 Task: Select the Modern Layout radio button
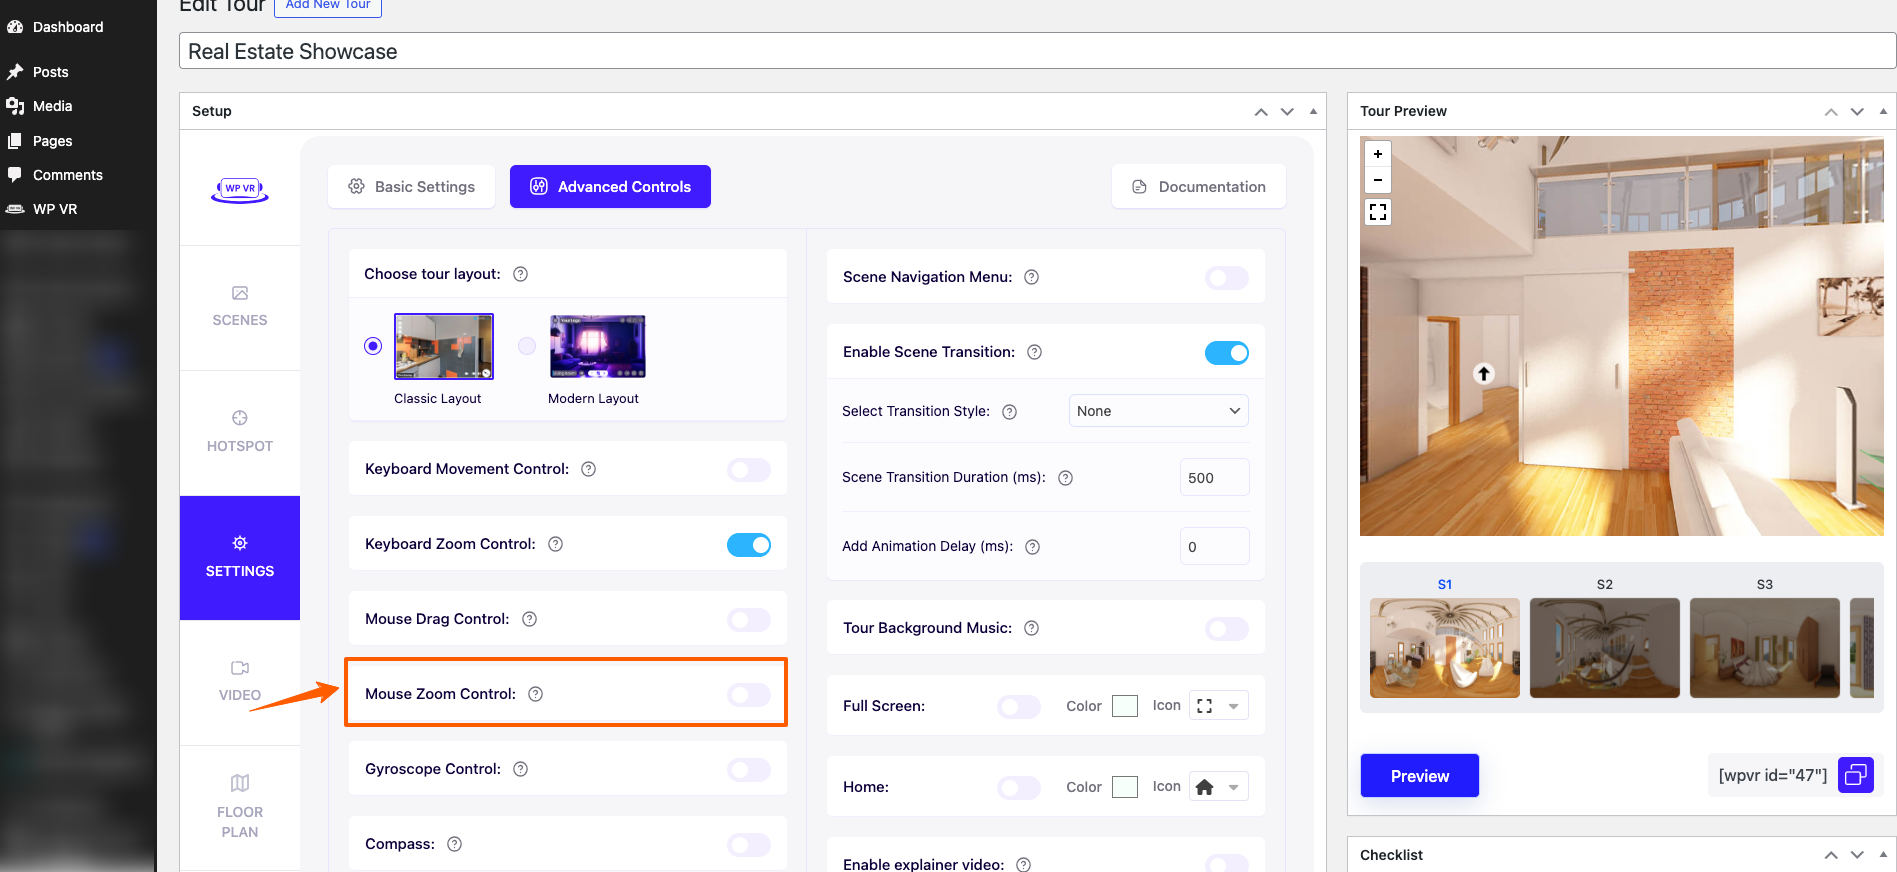coord(527,346)
